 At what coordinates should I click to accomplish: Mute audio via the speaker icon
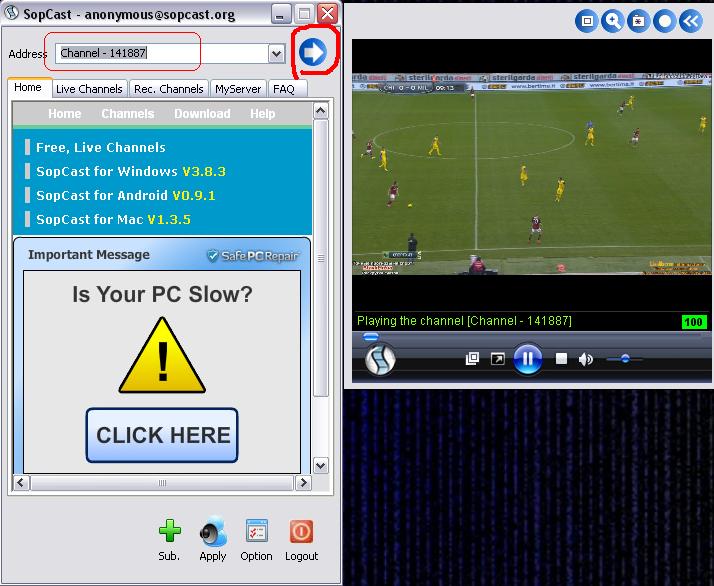pyautogui.click(x=586, y=359)
